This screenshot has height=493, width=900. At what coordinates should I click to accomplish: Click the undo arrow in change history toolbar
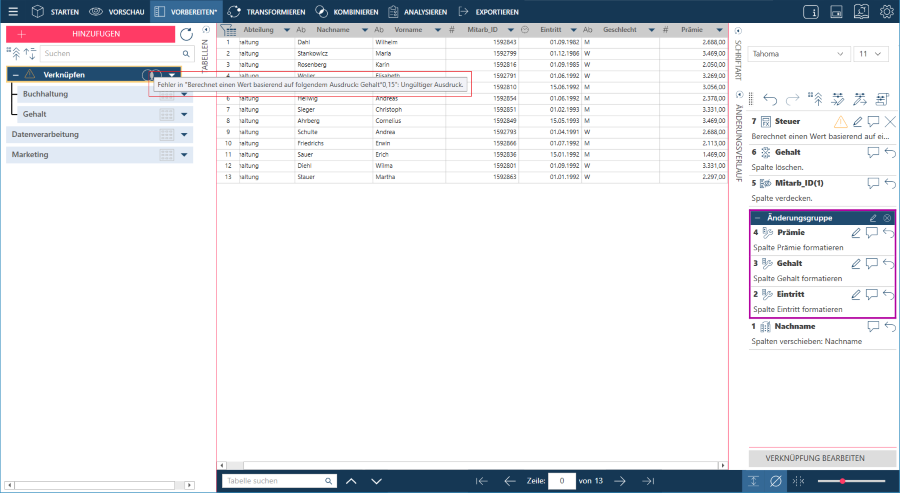point(770,99)
